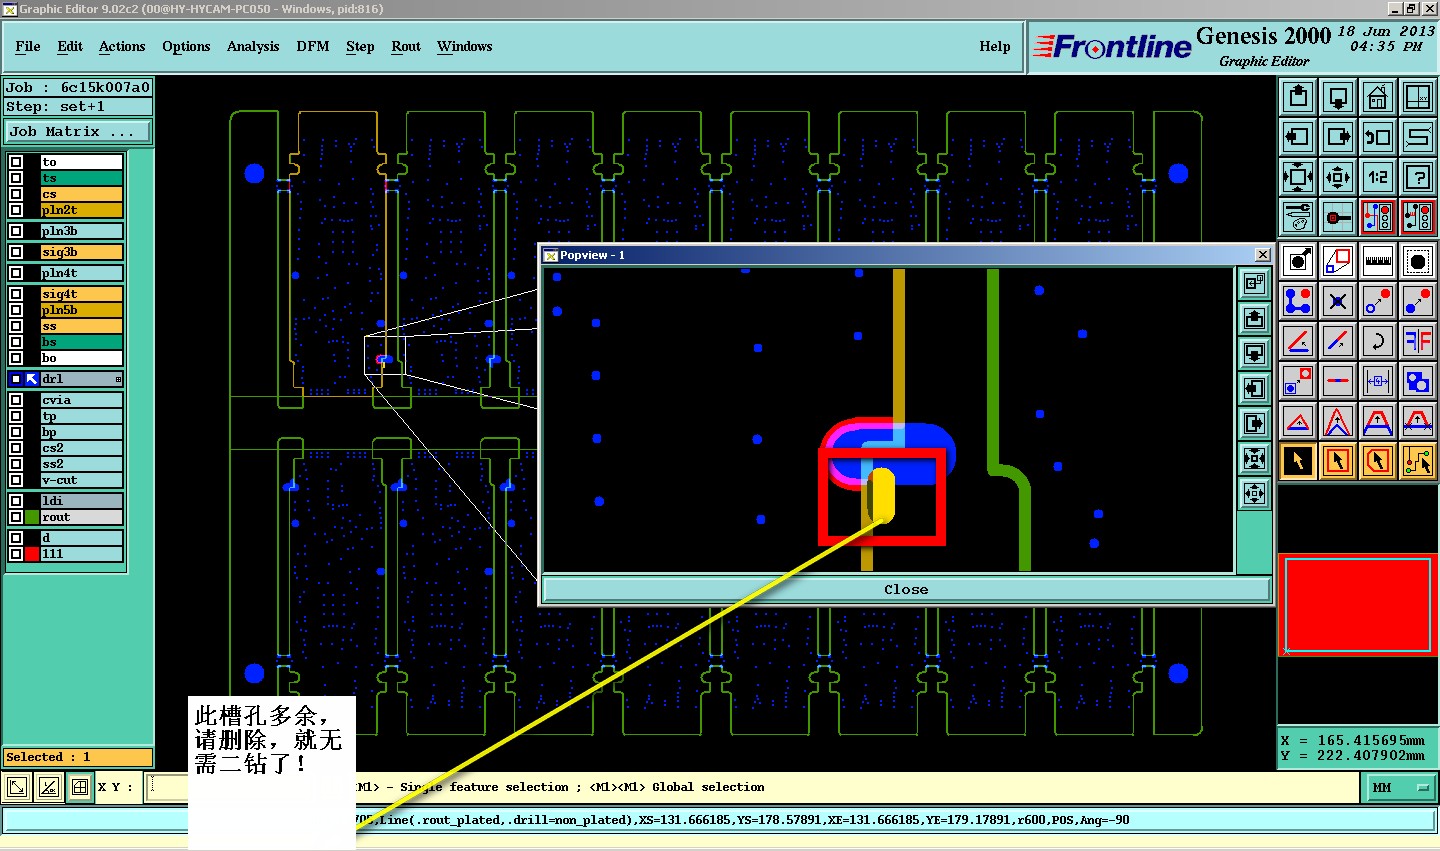
Task: Click the Popview pan up icon
Action: point(1254,319)
